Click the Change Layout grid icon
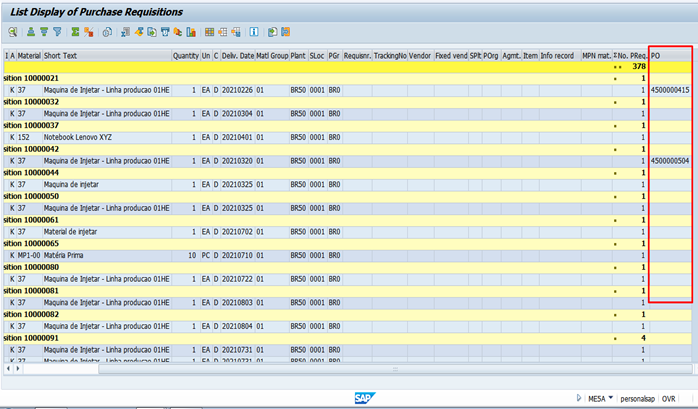The height and width of the screenshot is (409, 698). (x=208, y=32)
